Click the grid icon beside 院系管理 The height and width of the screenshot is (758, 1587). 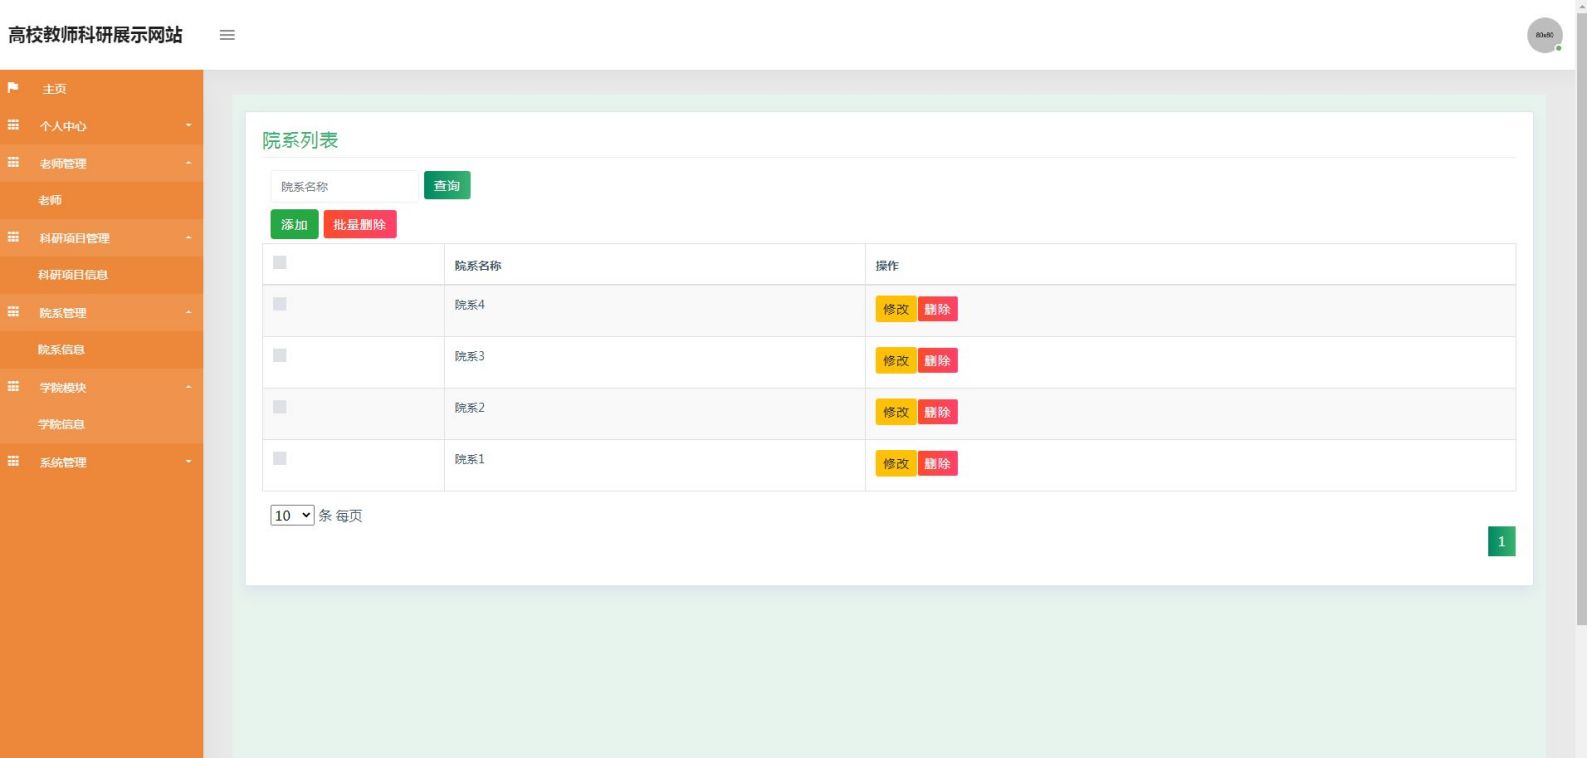point(13,312)
